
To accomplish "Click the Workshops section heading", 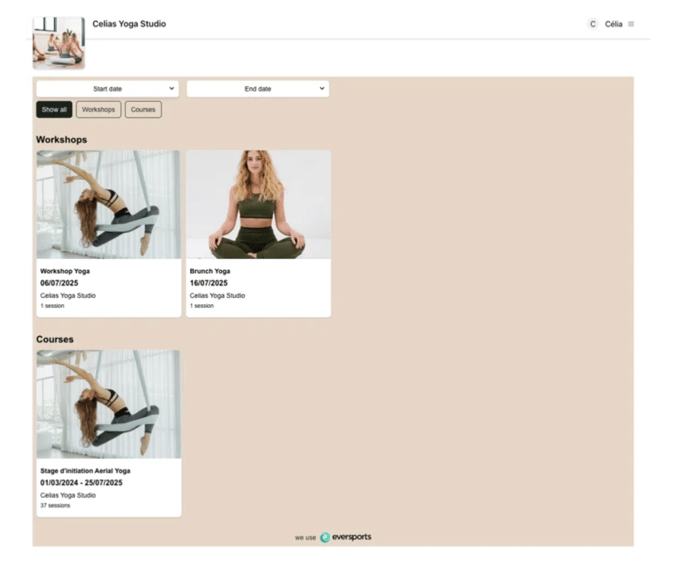I will pyautogui.click(x=61, y=140).
